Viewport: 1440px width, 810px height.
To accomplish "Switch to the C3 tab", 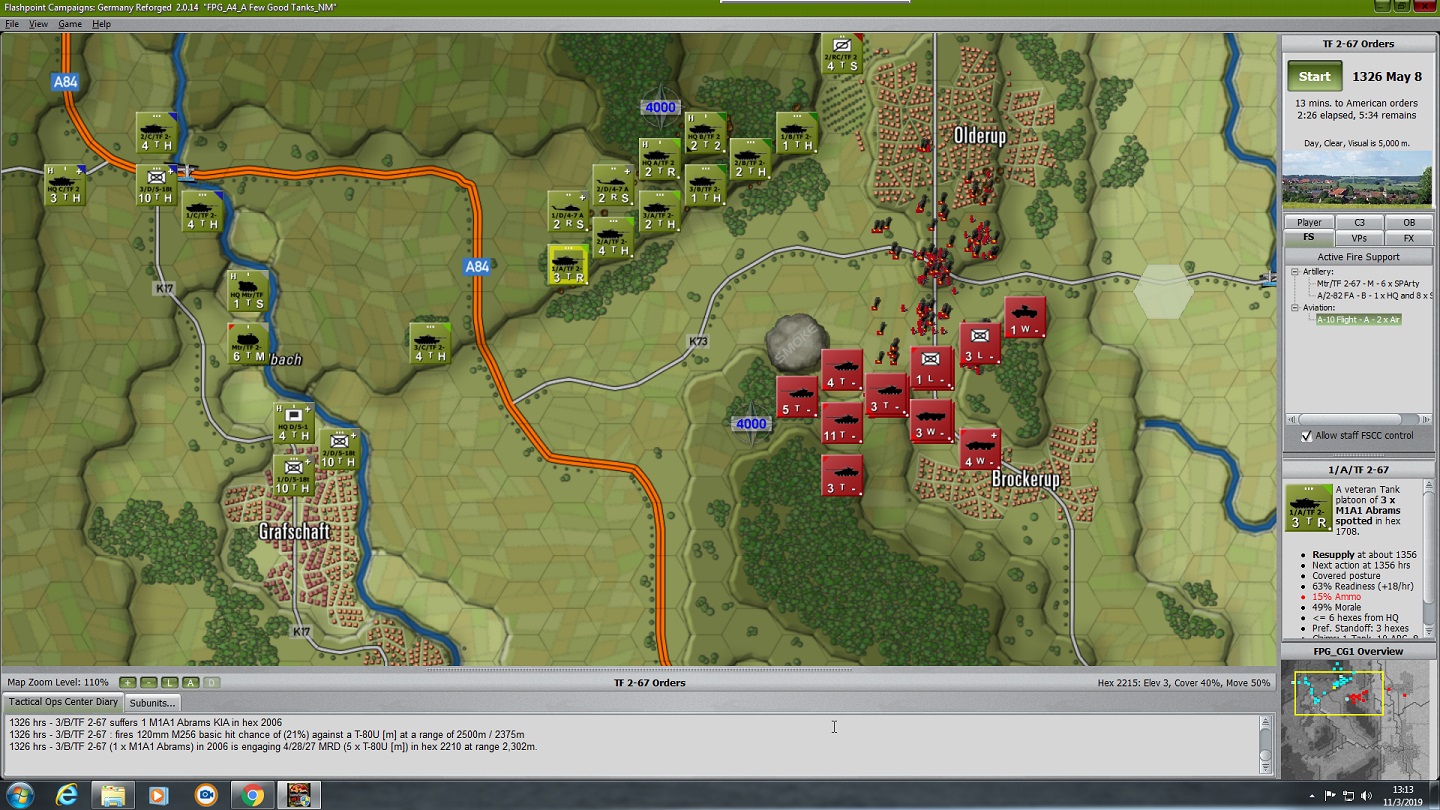I will pos(1359,222).
